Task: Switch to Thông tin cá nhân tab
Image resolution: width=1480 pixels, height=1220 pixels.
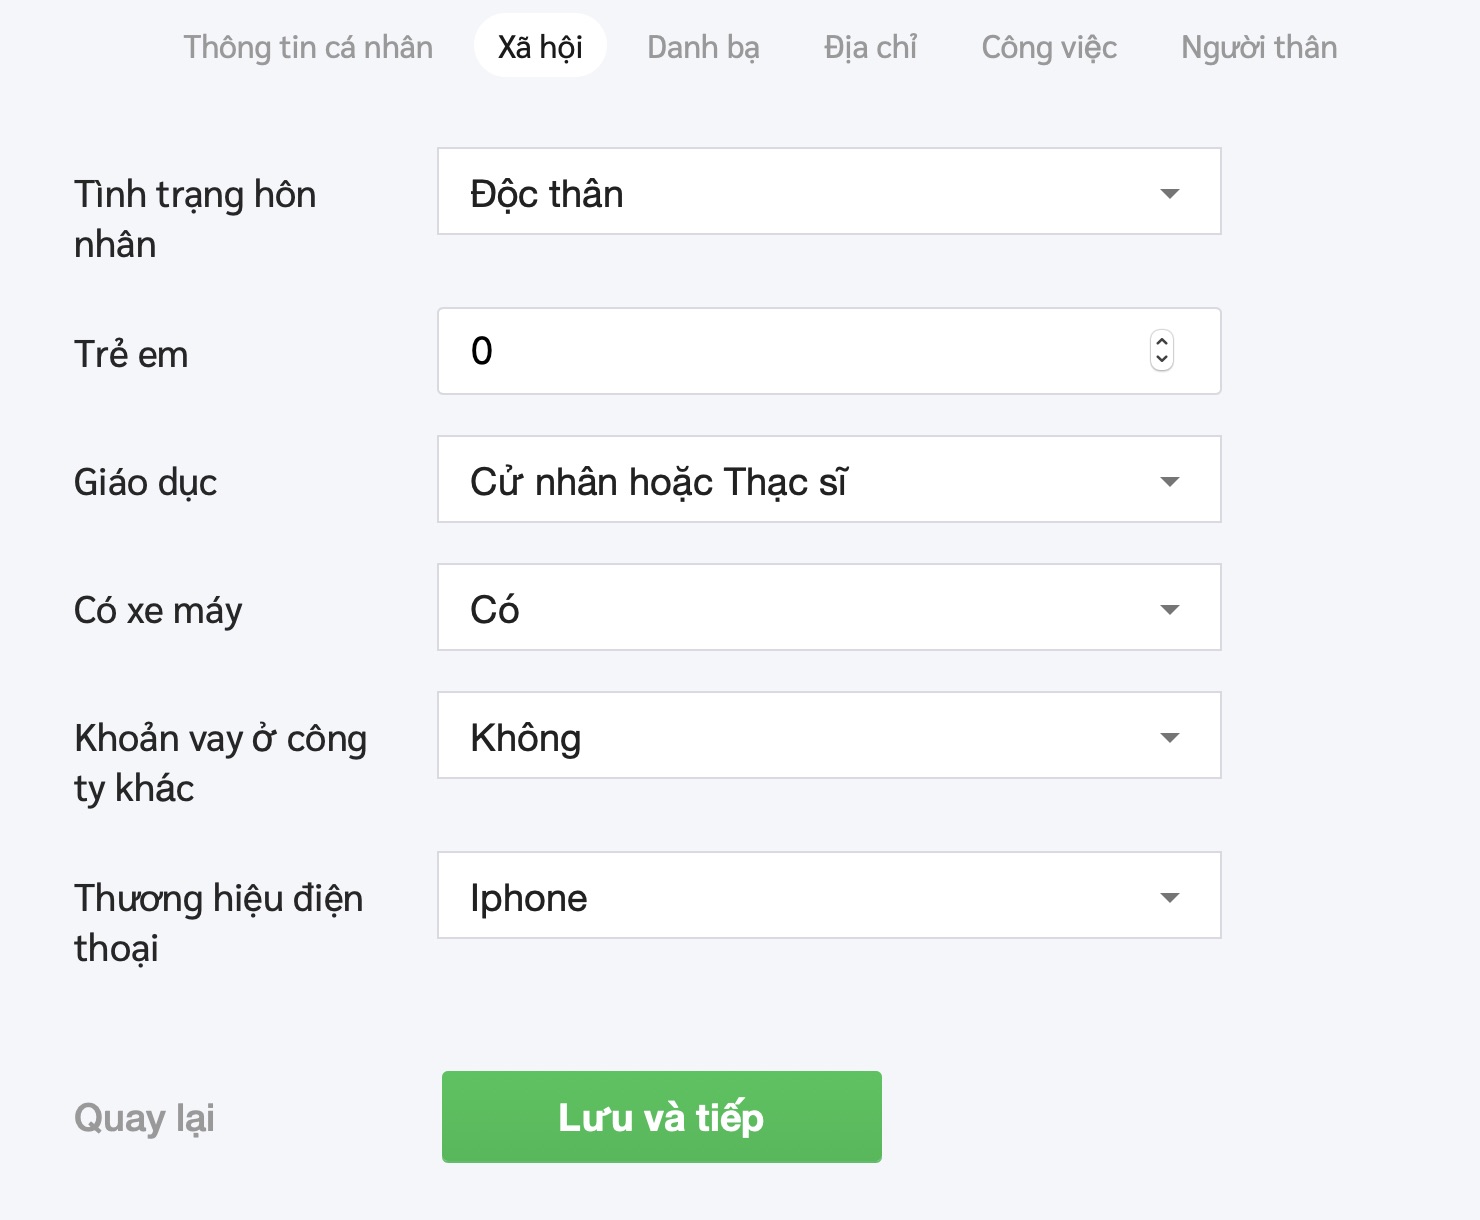Action: click(x=308, y=47)
